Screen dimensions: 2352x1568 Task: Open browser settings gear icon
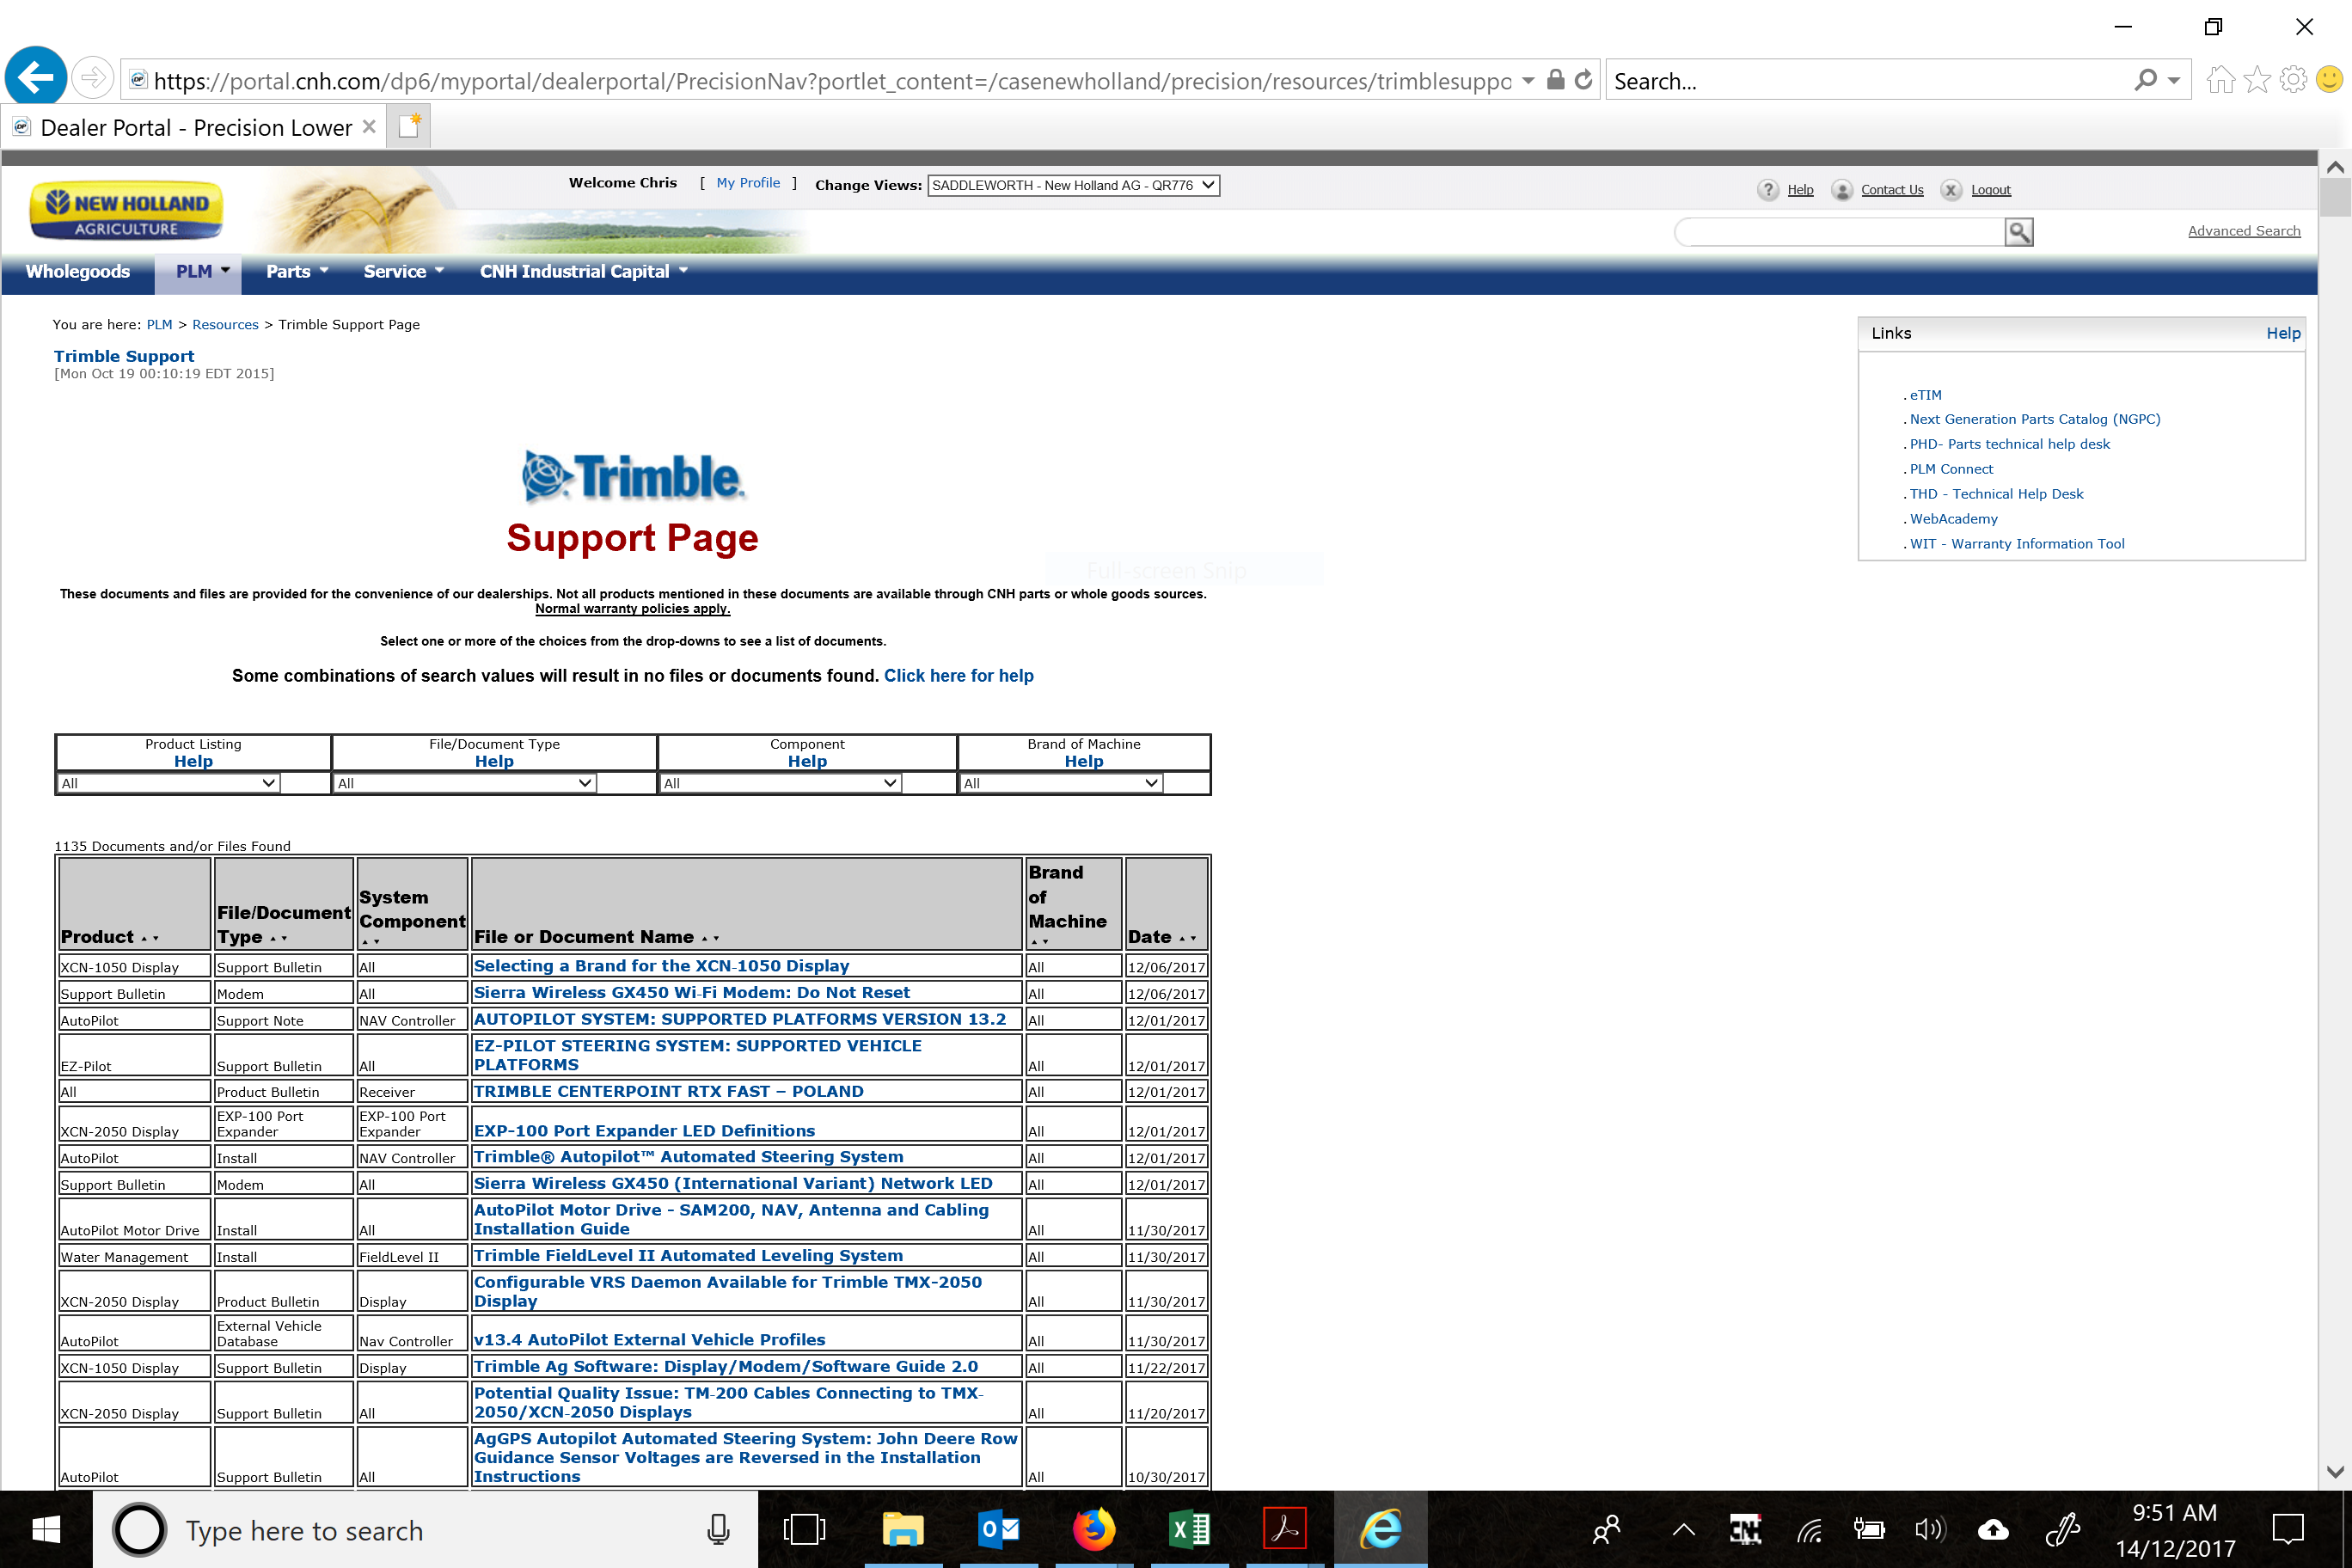click(x=2293, y=80)
